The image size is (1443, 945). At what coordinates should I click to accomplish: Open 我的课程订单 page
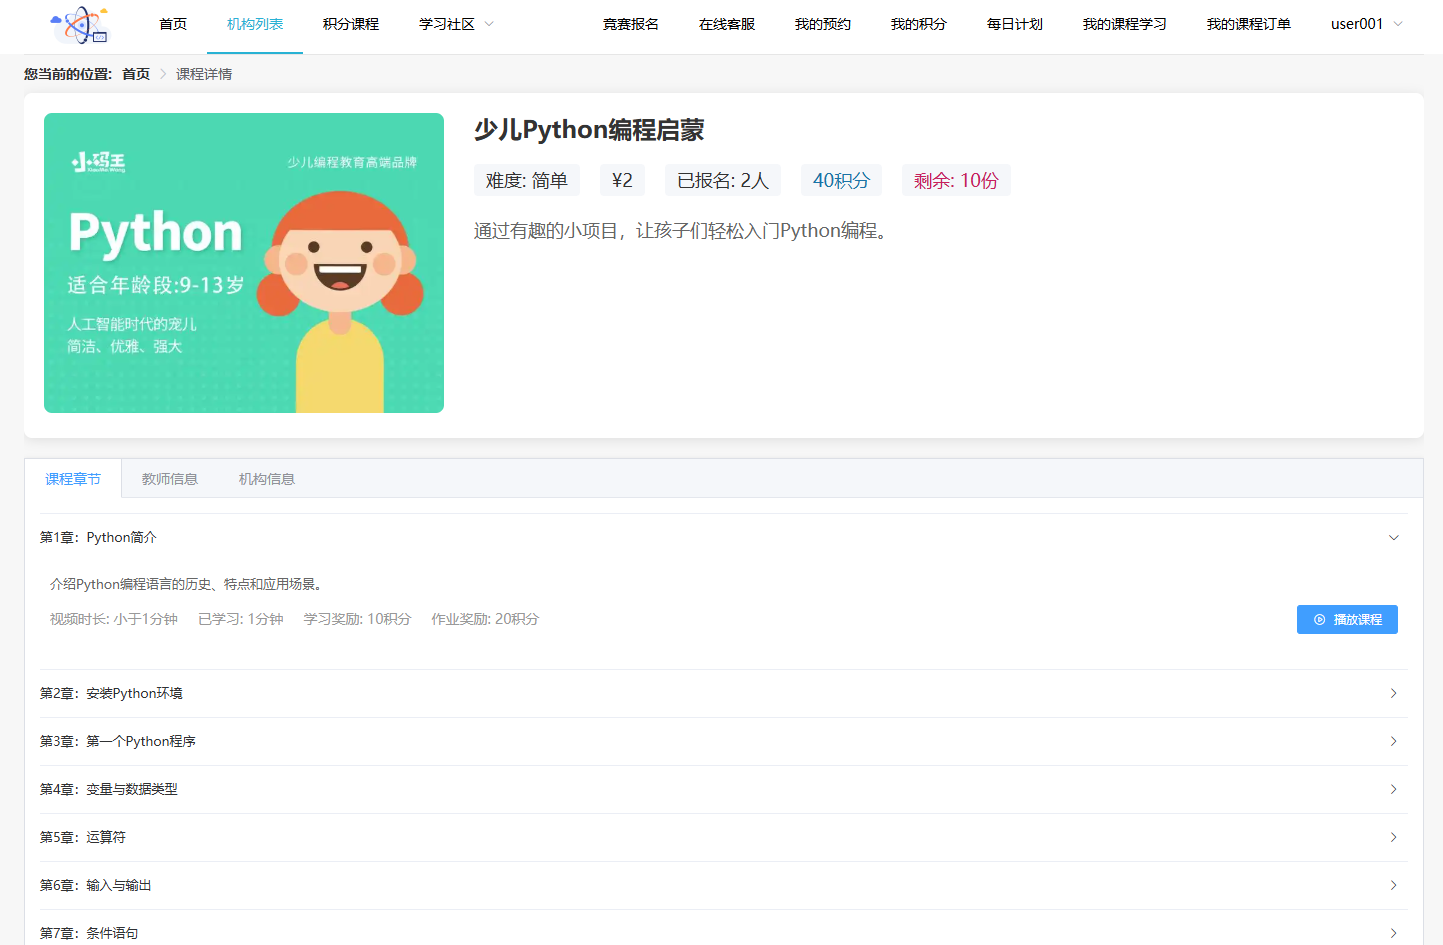point(1249,24)
